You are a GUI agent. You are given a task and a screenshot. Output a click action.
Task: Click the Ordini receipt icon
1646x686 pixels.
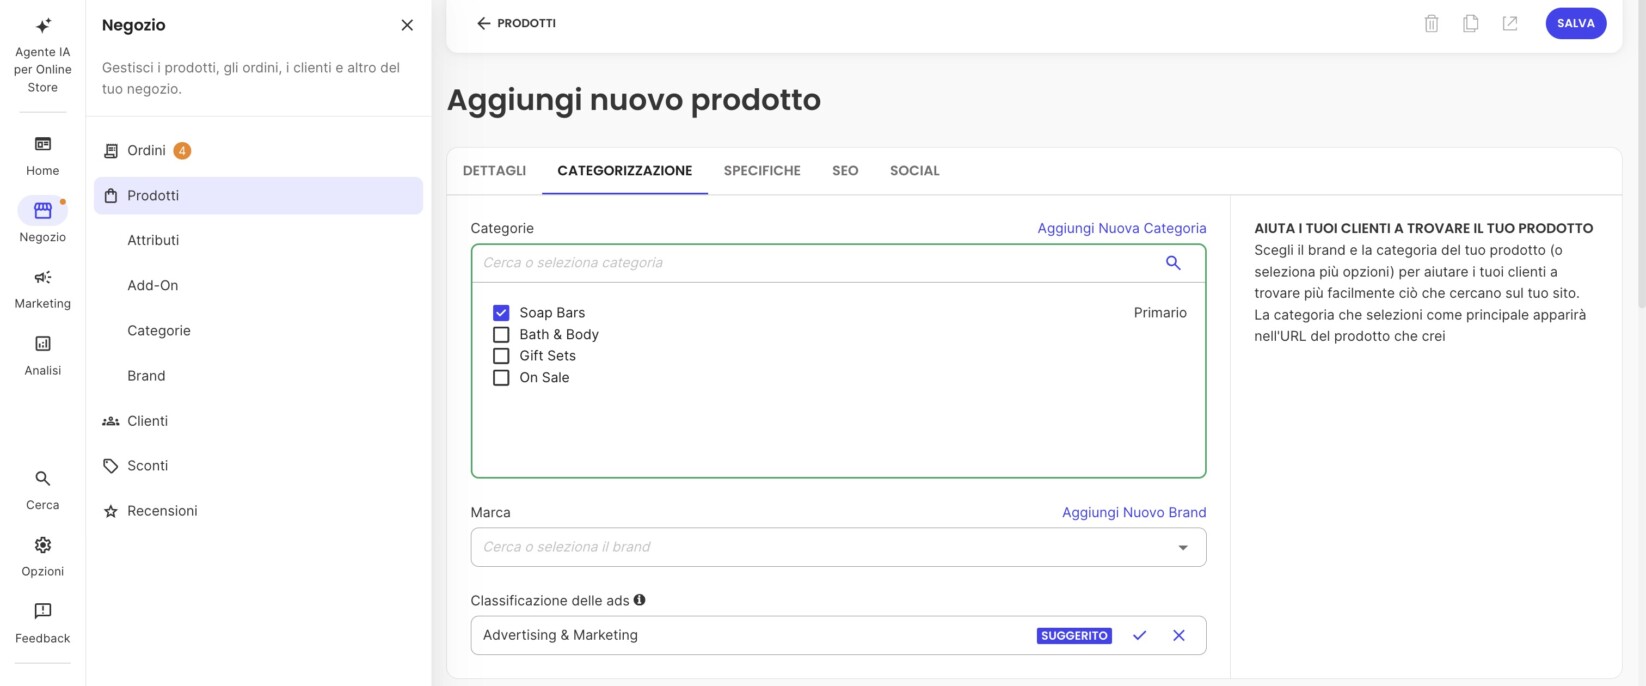111,151
